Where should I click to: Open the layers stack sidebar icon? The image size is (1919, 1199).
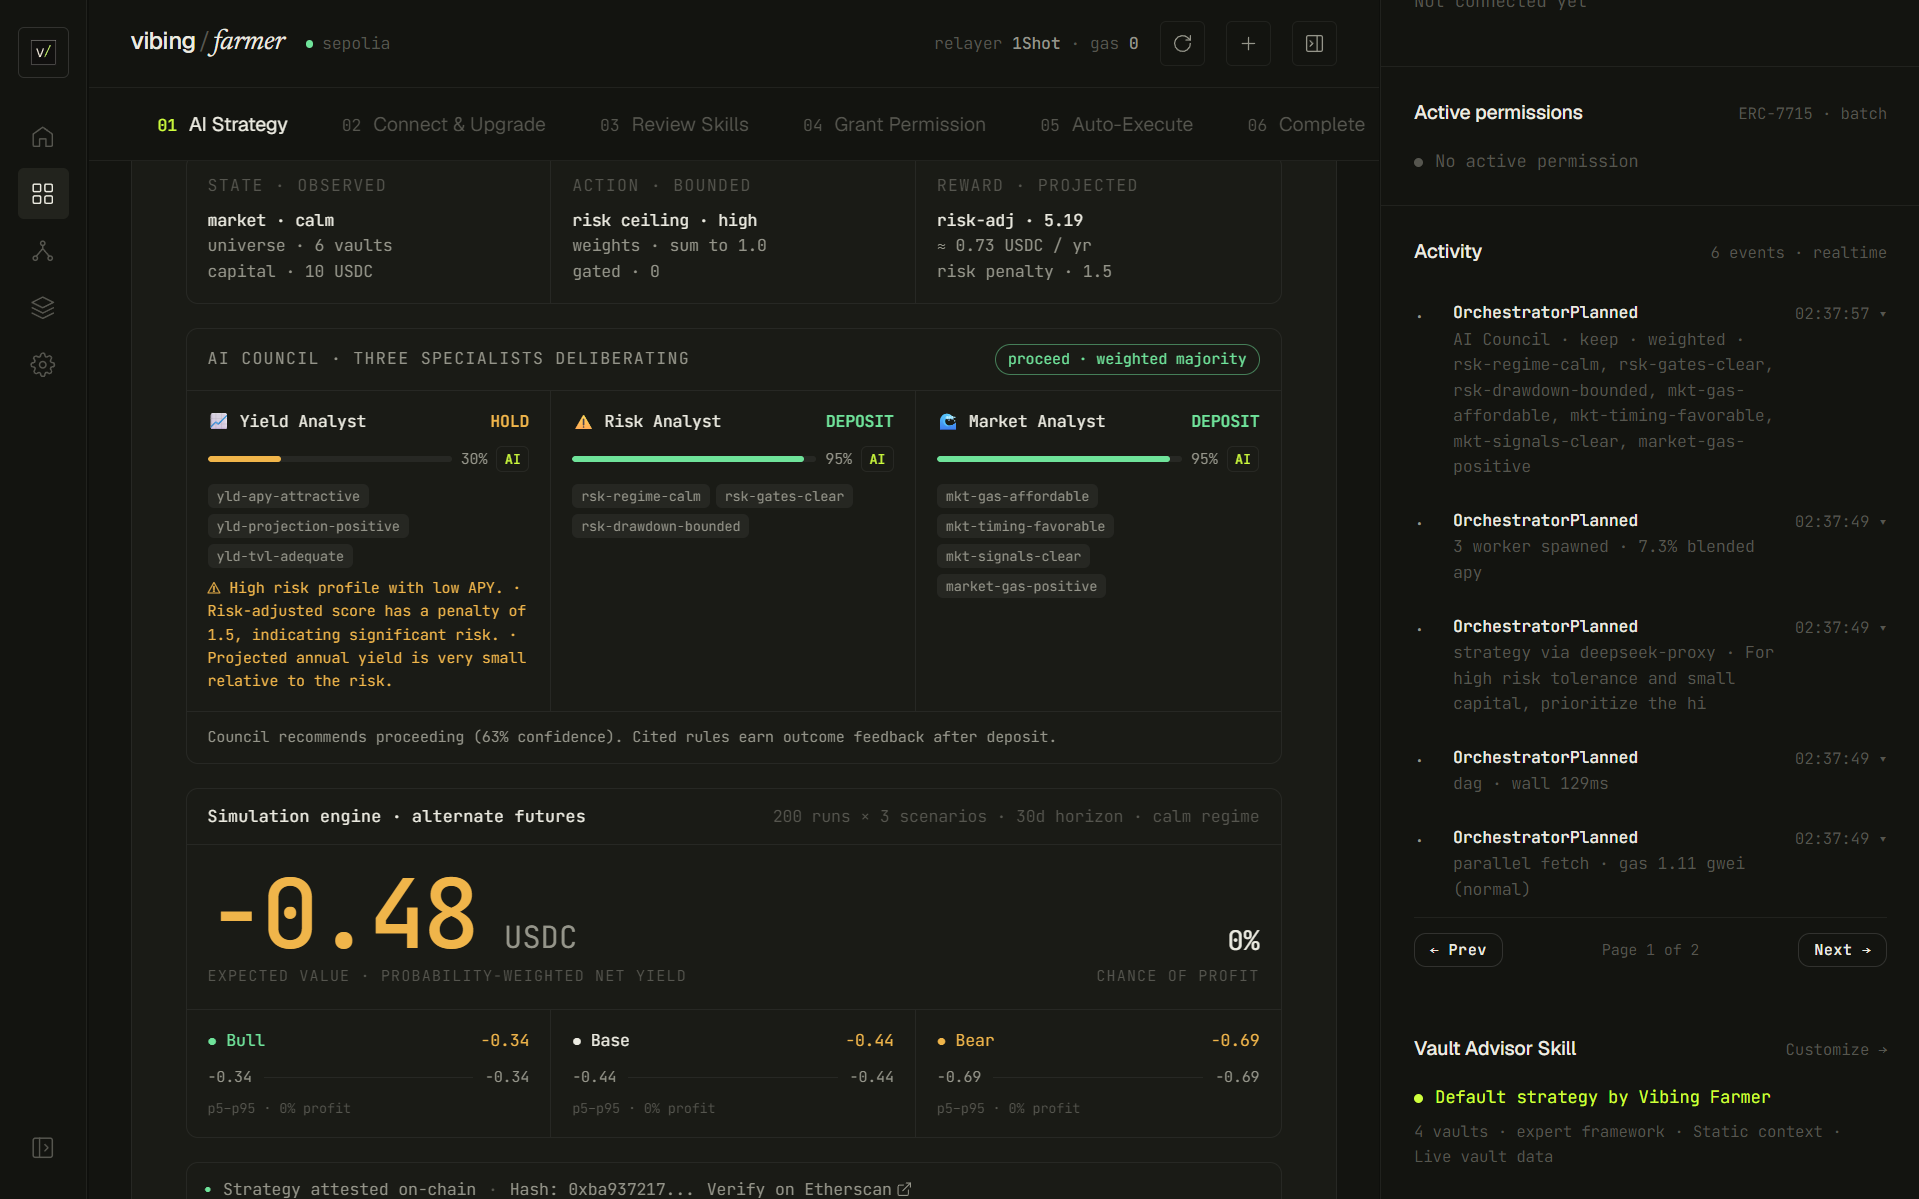coord(43,308)
